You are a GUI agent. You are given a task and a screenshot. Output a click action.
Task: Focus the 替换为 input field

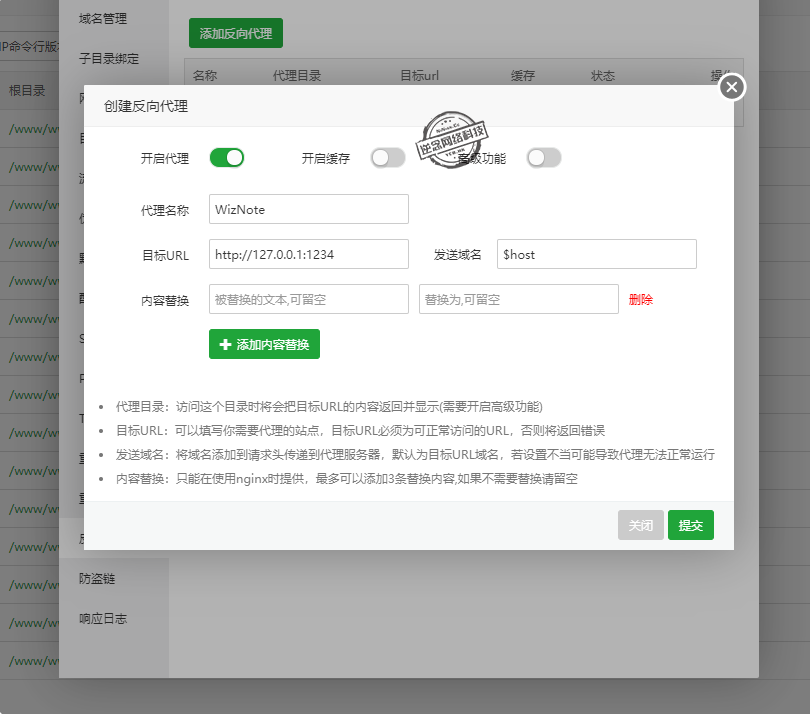point(519,299)
